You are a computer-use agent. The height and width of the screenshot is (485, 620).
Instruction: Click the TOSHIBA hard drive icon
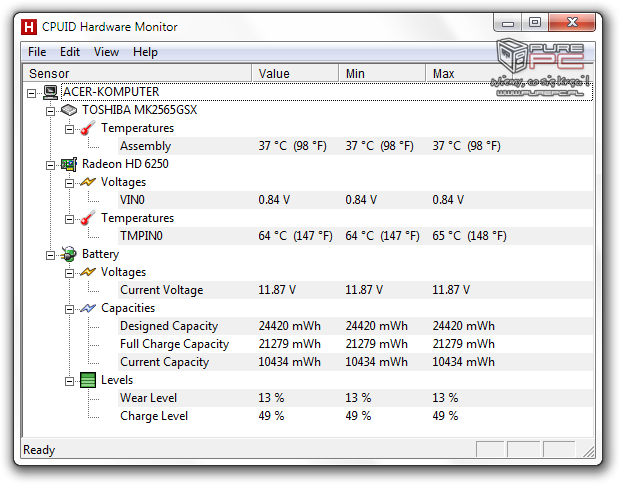coord(69,110)
